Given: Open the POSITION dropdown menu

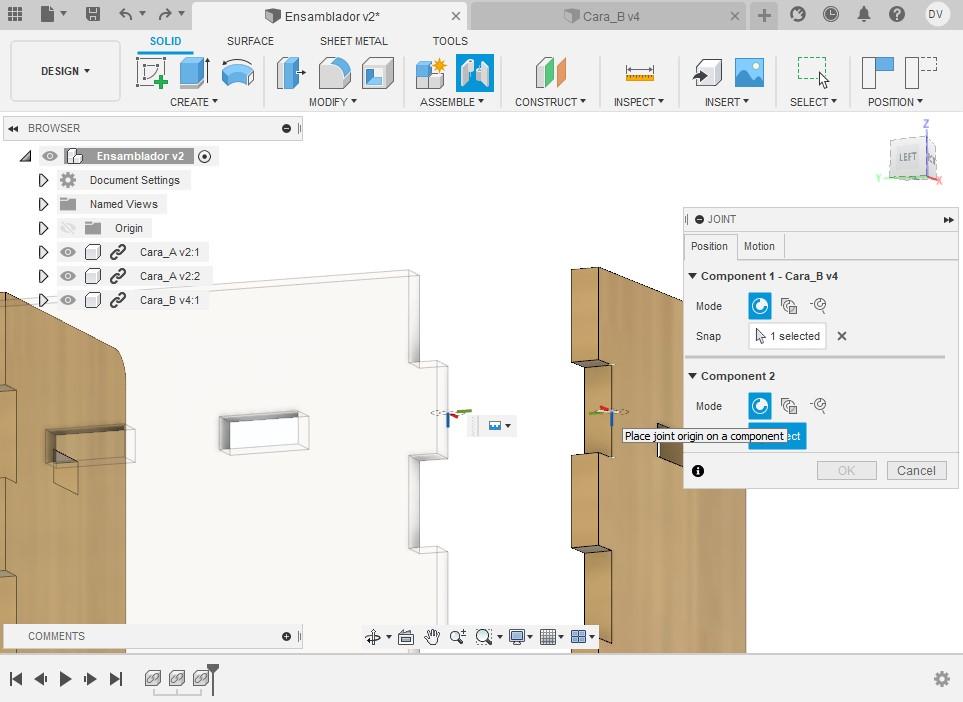Looking at the screenshot, I should (x=895, y=102).
